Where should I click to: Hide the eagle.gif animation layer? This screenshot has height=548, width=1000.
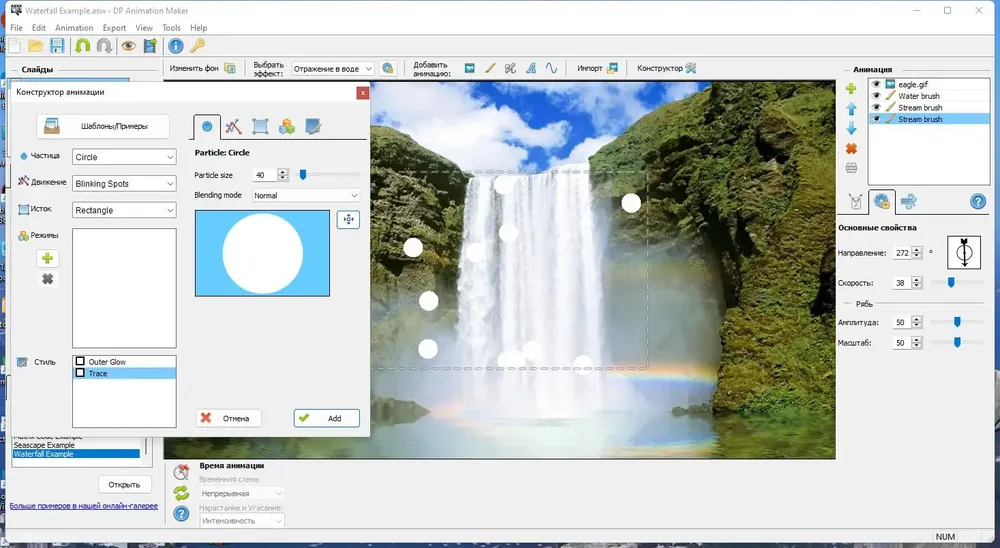point(876,84)
